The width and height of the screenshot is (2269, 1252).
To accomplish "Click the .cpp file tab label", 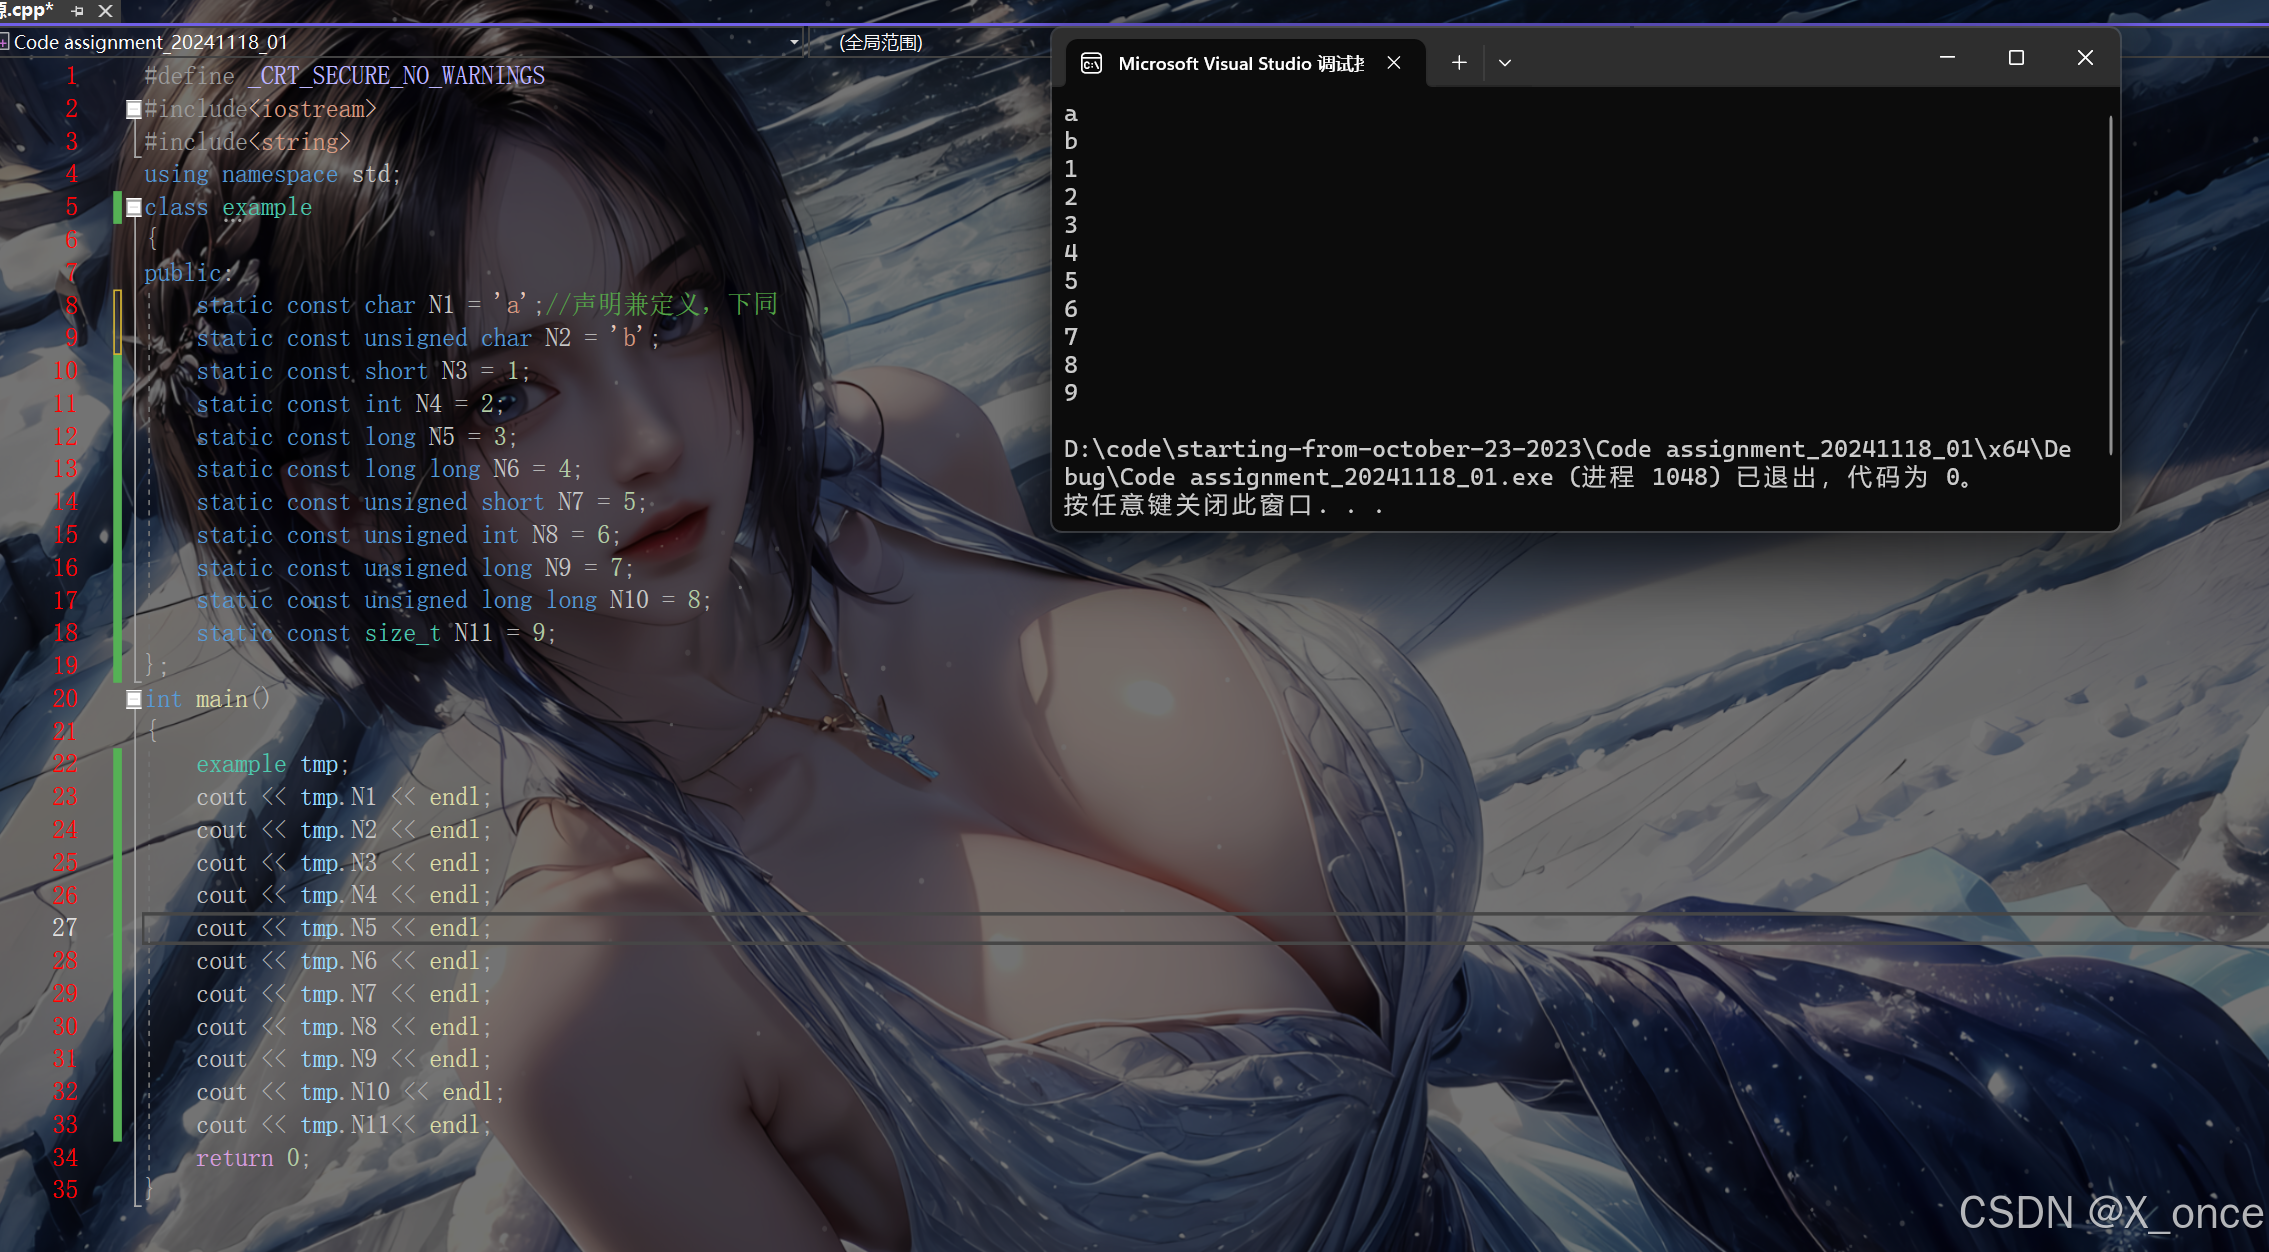I will pyautogui.click(x=28, y=11).
